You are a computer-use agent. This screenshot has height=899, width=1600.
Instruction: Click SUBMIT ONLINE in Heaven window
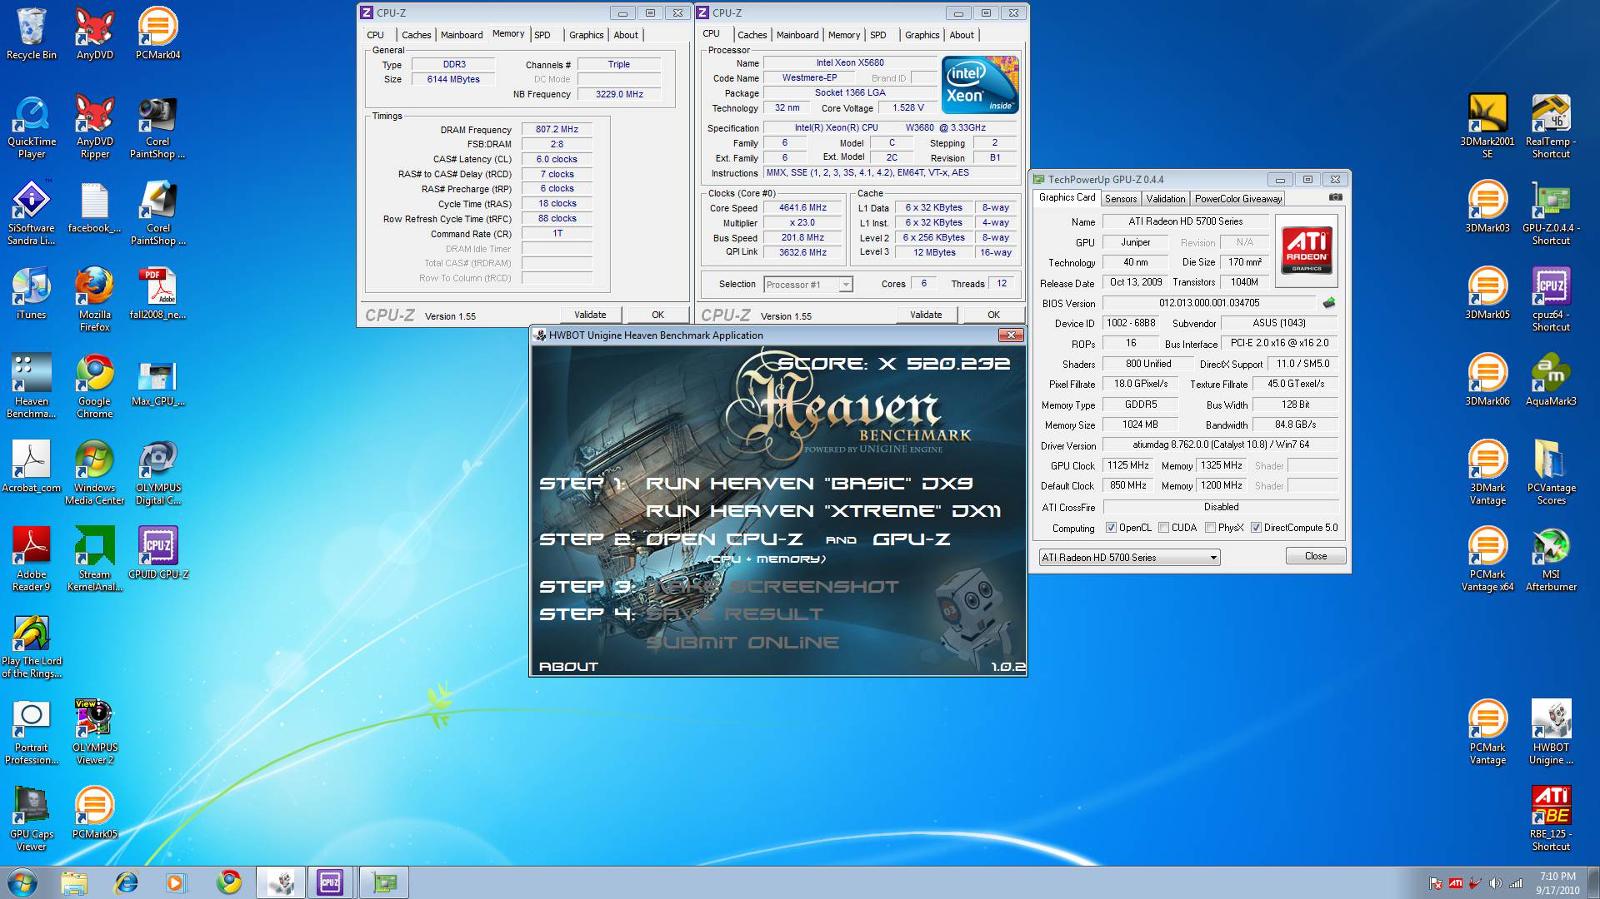tap(742, 642)
